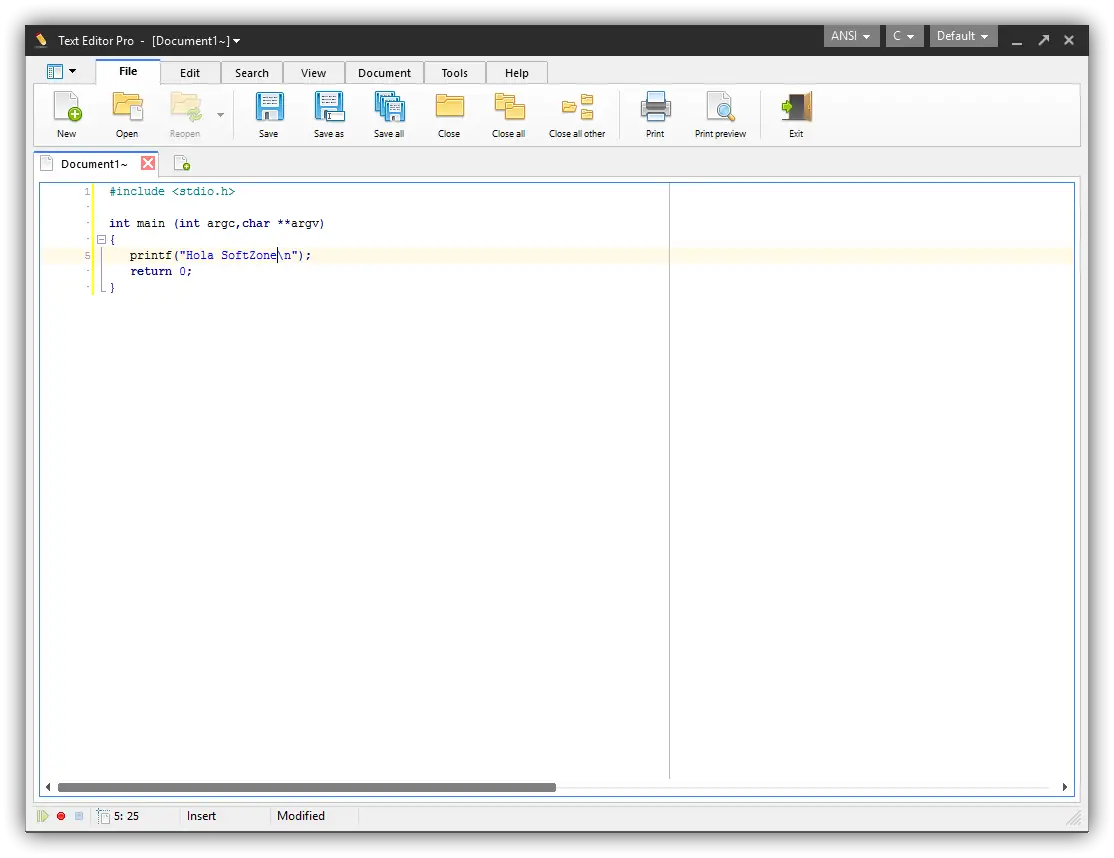Click the Document1~ tab page icon
The height and width of the screenshot is (858, 1114).
click(47, 163)
